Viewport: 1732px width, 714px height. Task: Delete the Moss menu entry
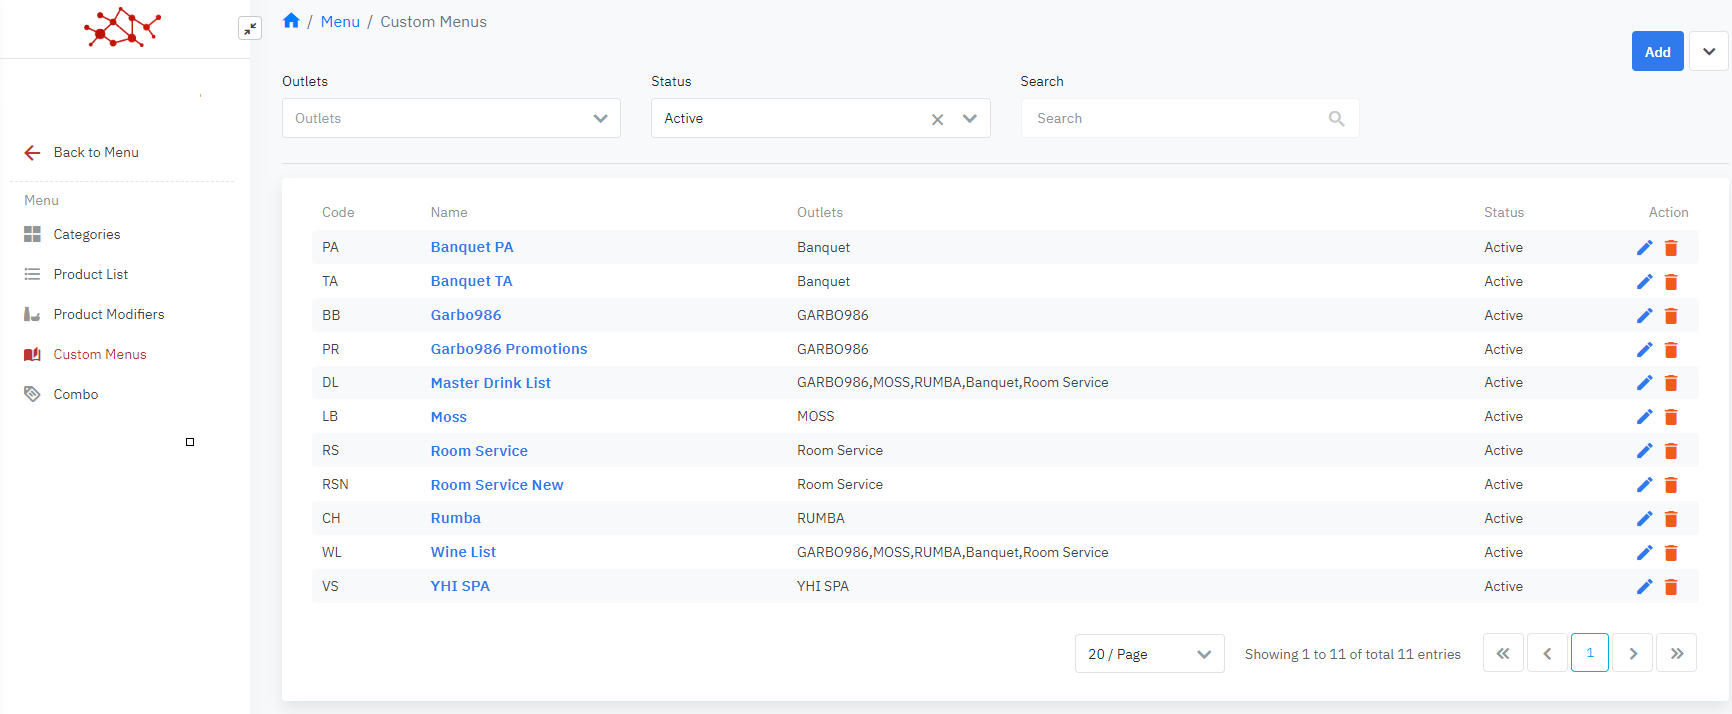pyautogui.click(x=1670, y=417)
